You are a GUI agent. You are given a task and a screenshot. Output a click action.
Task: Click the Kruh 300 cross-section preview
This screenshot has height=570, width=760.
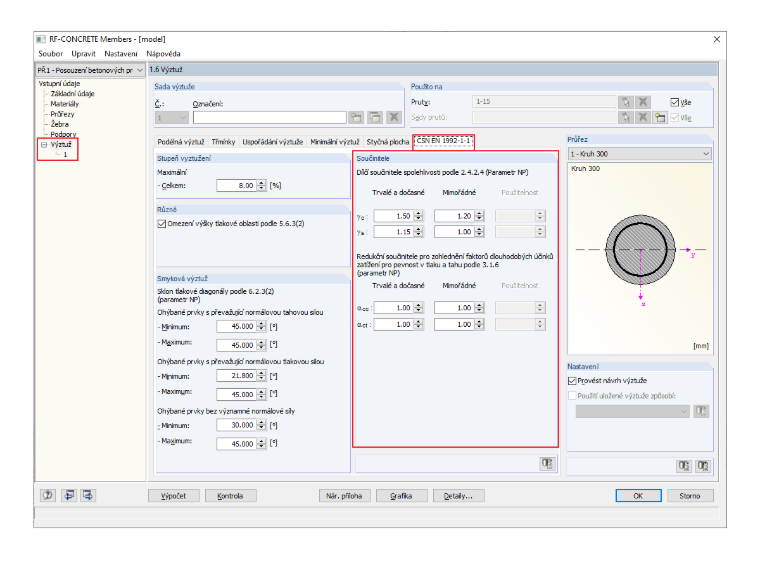point(640,258)
